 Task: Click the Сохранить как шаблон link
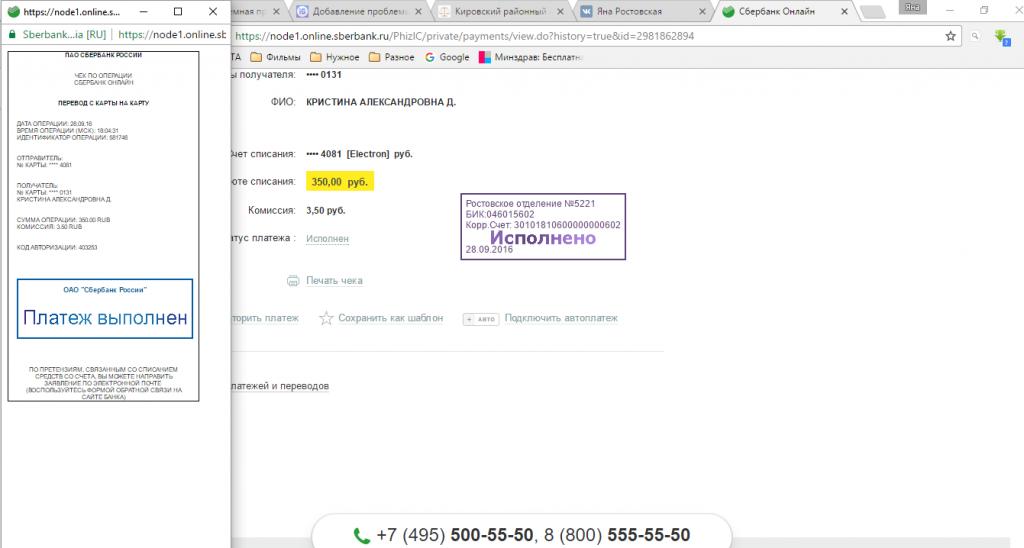click(391, 318)
